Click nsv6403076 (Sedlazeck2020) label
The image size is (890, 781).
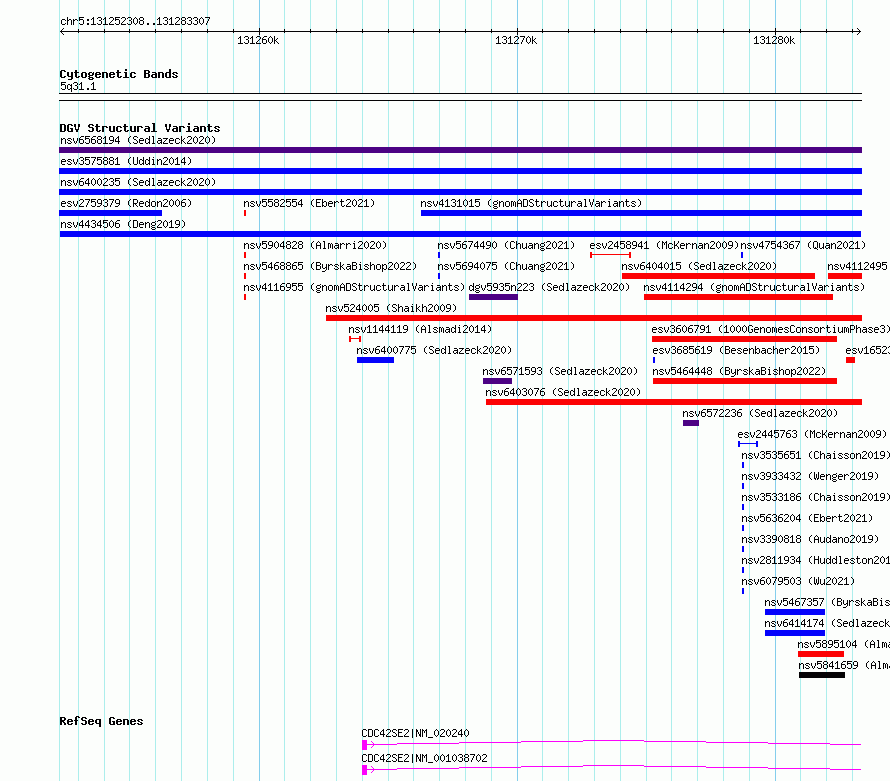[563, 392]
